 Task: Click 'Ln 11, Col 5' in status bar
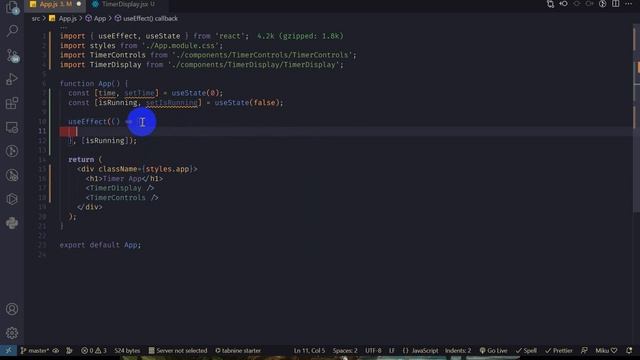click(309, 351)
